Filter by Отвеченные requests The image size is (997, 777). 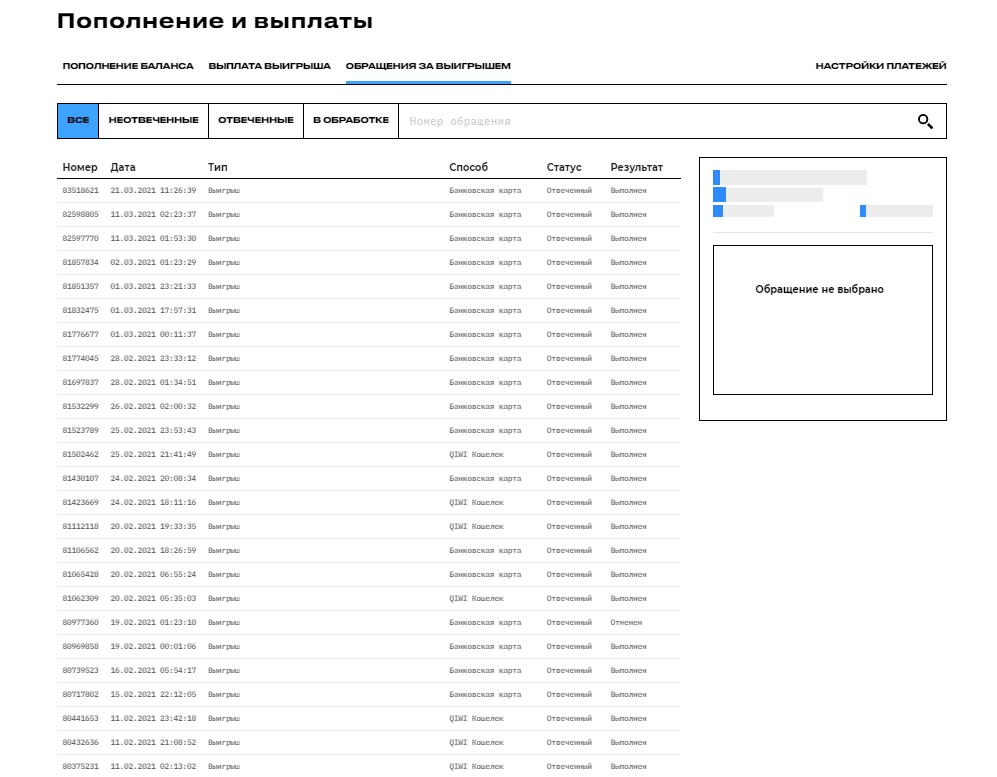[256, 121]
